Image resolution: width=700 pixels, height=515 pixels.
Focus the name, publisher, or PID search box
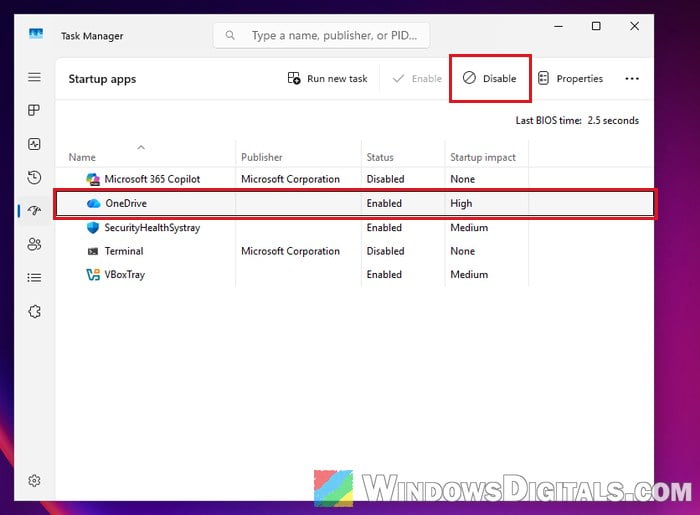pyautogui.click(x=321, y=35)
